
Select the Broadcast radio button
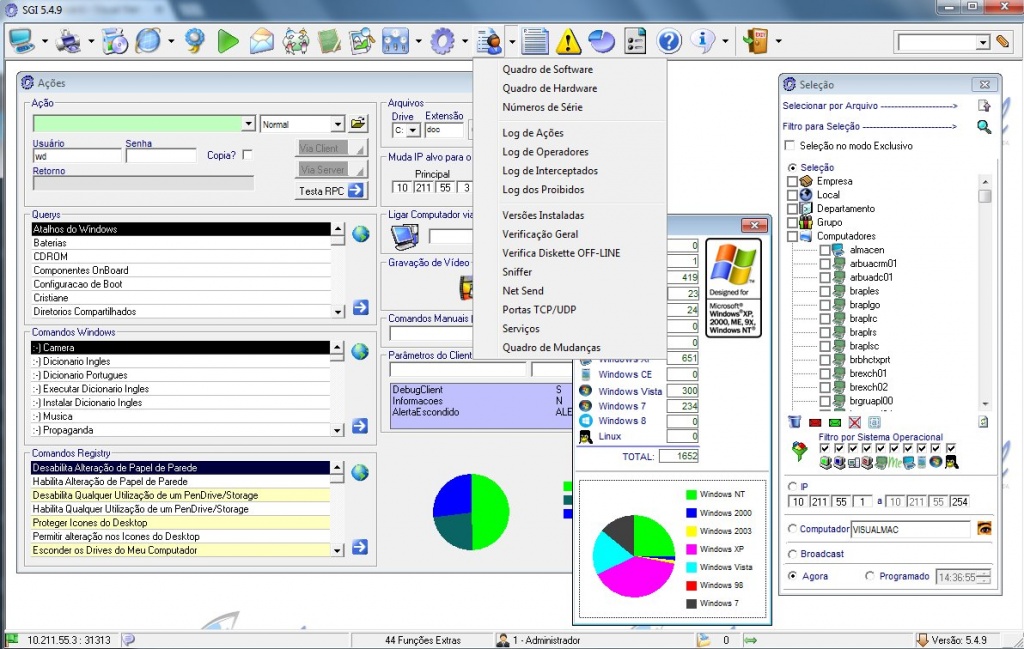point(793,554)
